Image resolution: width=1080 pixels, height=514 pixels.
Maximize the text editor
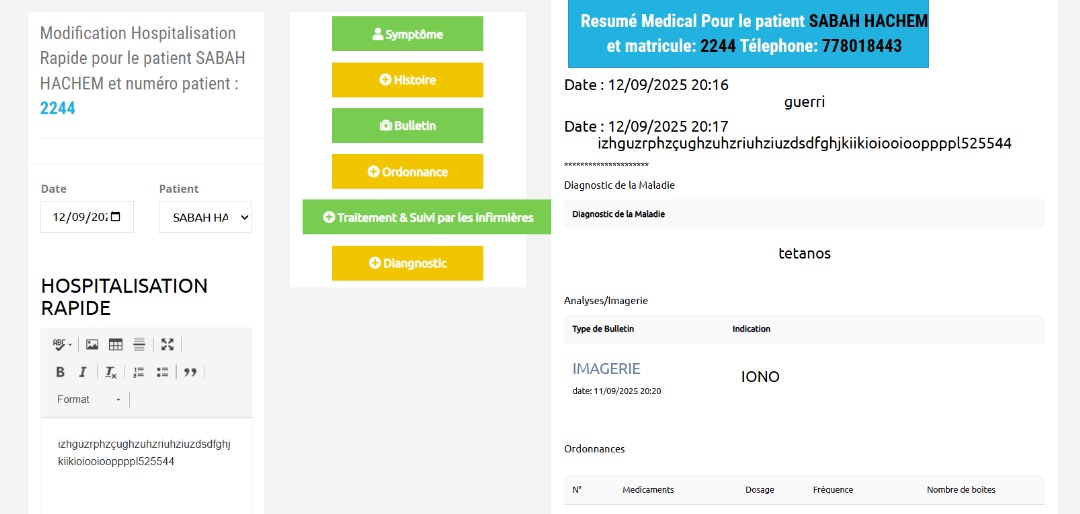coord(167,344)
